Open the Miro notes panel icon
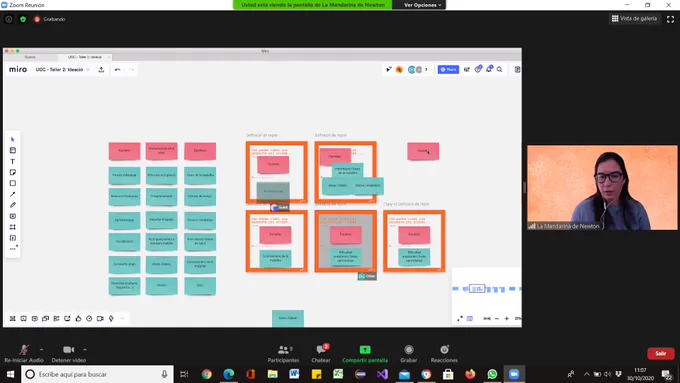Screen dimensions: 680x383 pyautogui.click(x=517, y=69)
